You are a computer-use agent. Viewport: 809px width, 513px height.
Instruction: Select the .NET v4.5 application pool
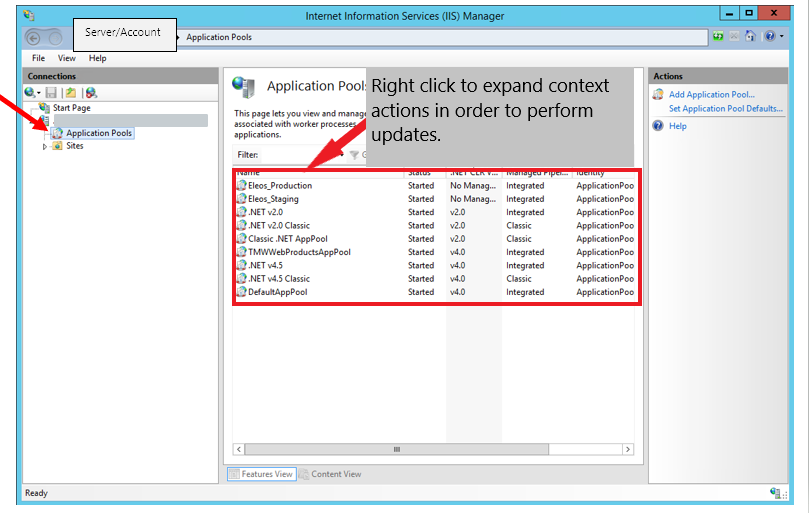click(x=435, y=265)
